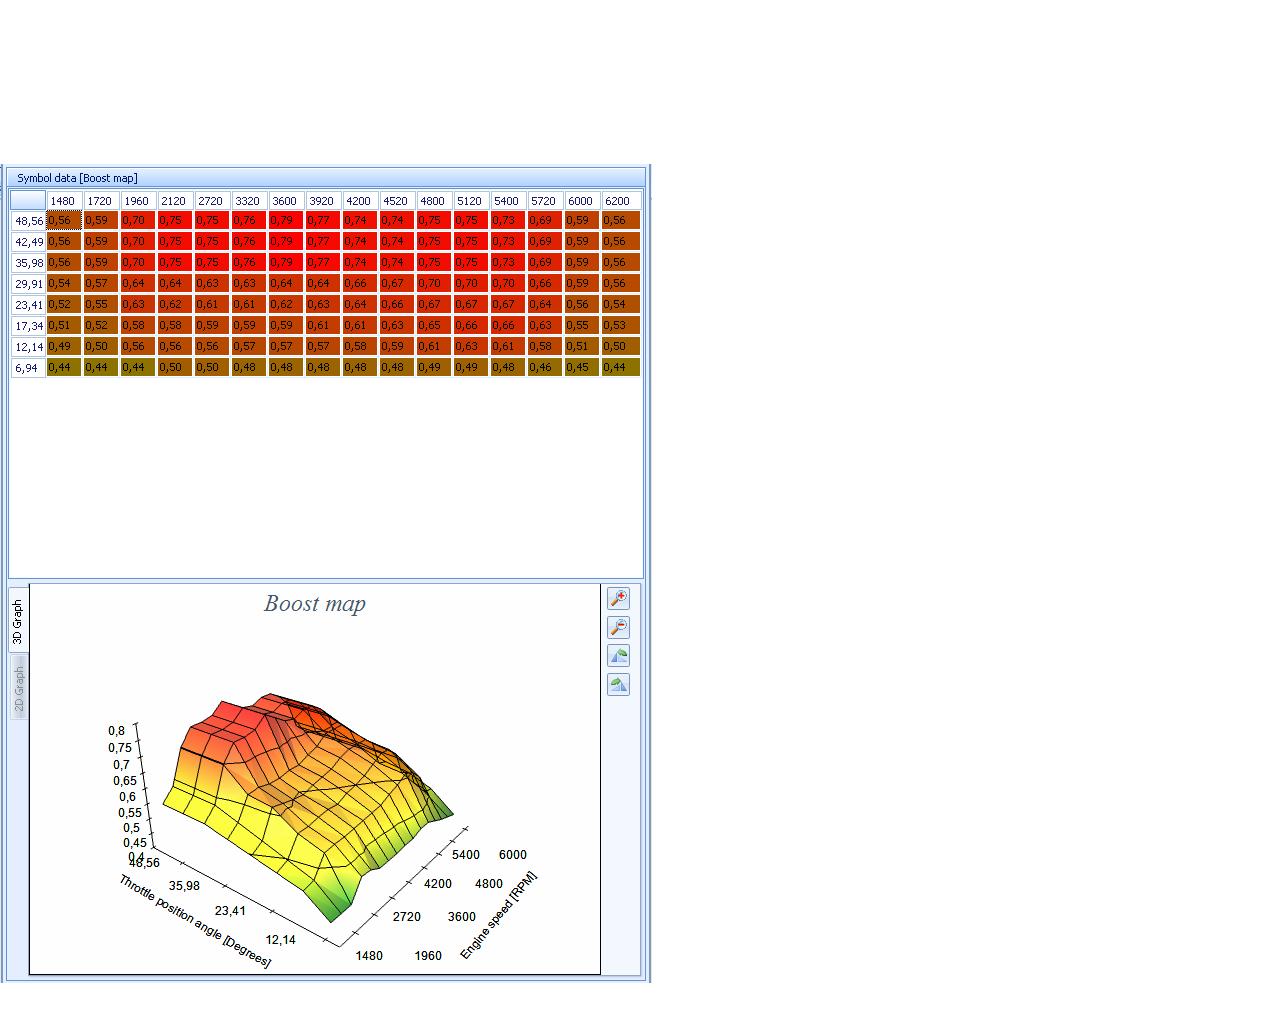Click the 6200 RPM column header
This screenshot has height=1024, width=1280.
click(620, 201)
